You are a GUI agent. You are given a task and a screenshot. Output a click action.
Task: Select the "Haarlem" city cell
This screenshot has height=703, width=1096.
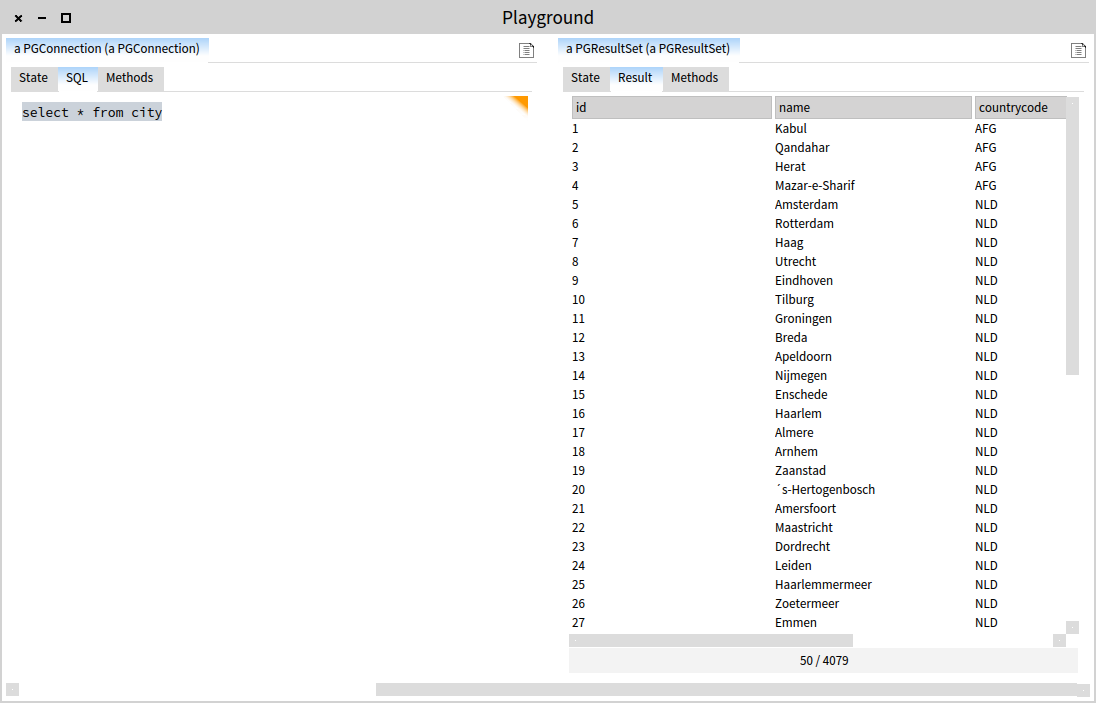(x=798, y=414)
